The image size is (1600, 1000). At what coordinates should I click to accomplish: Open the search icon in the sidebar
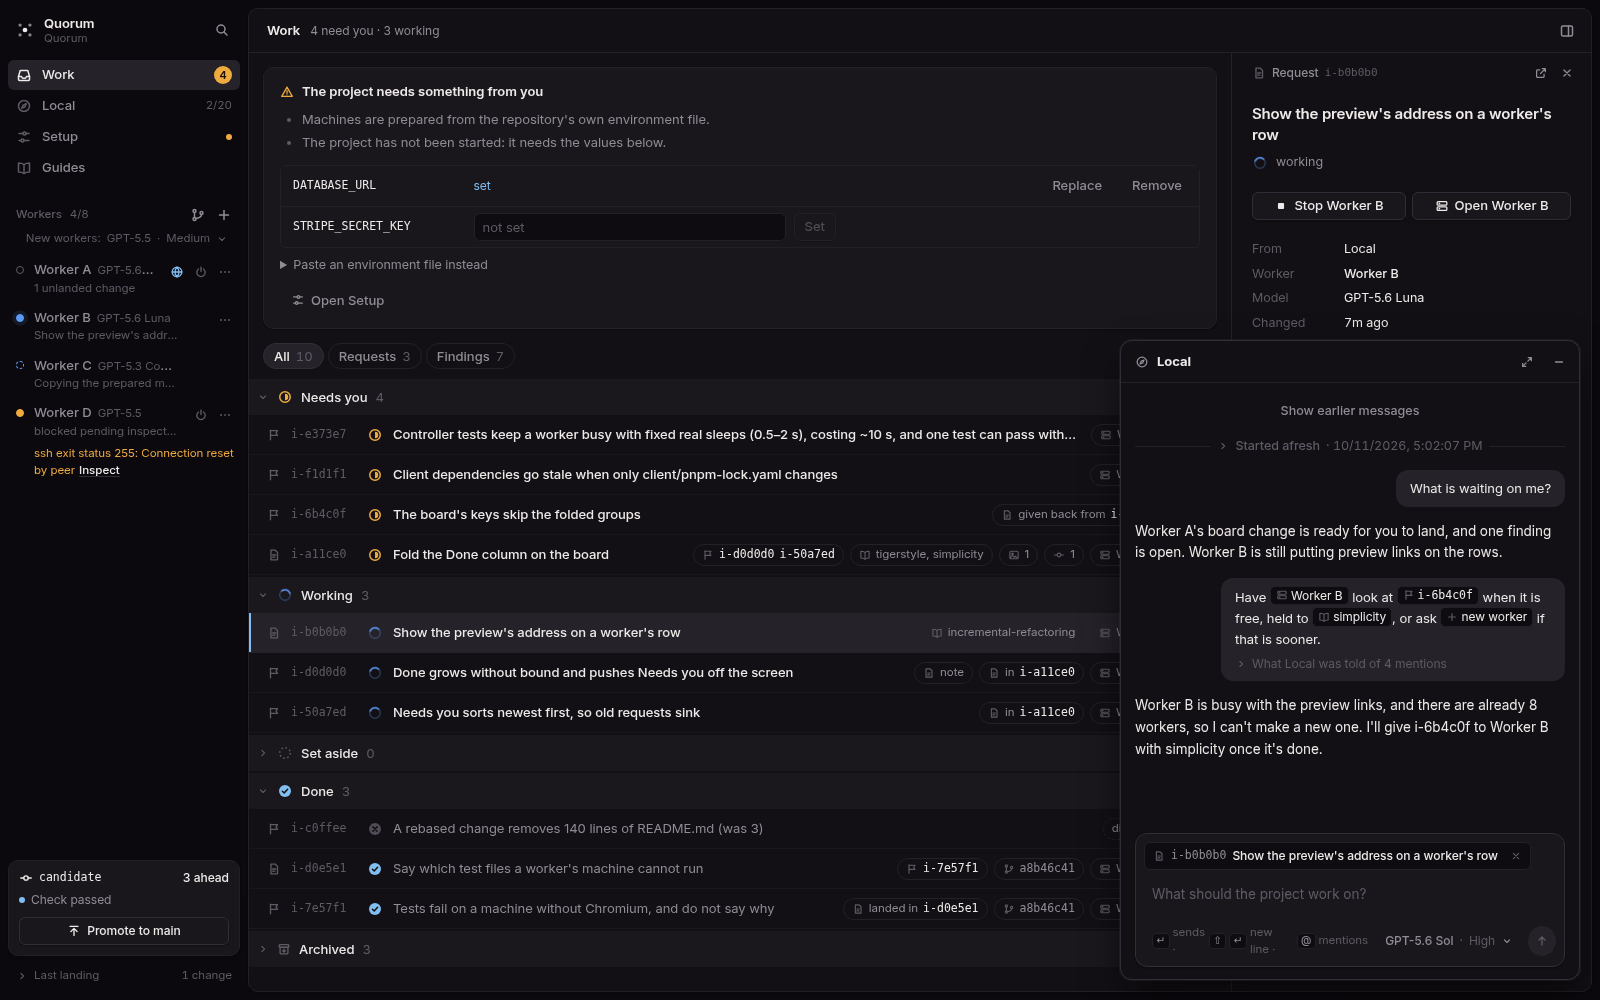pos(222,30)
